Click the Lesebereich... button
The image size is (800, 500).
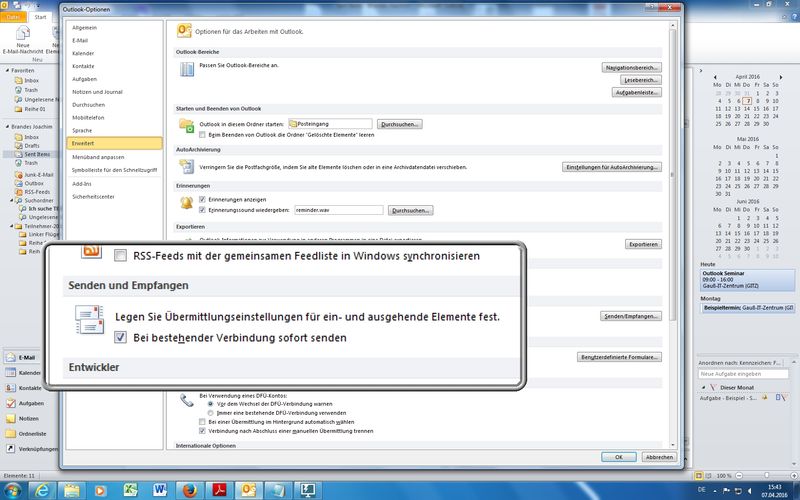click(641, 80)
